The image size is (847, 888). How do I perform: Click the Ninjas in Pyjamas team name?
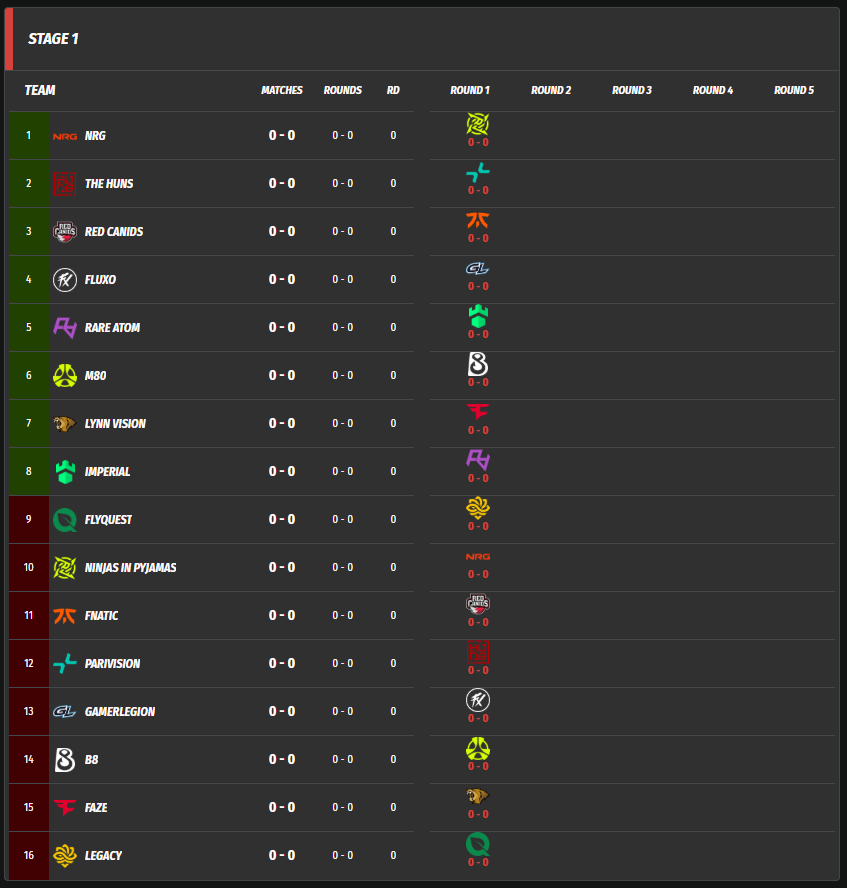point(131,568)
